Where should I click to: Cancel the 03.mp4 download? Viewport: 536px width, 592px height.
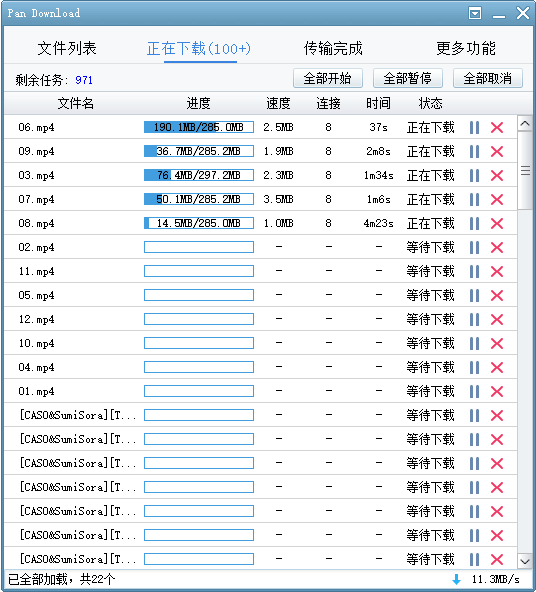pyautogui.click(x=497, y=176)
